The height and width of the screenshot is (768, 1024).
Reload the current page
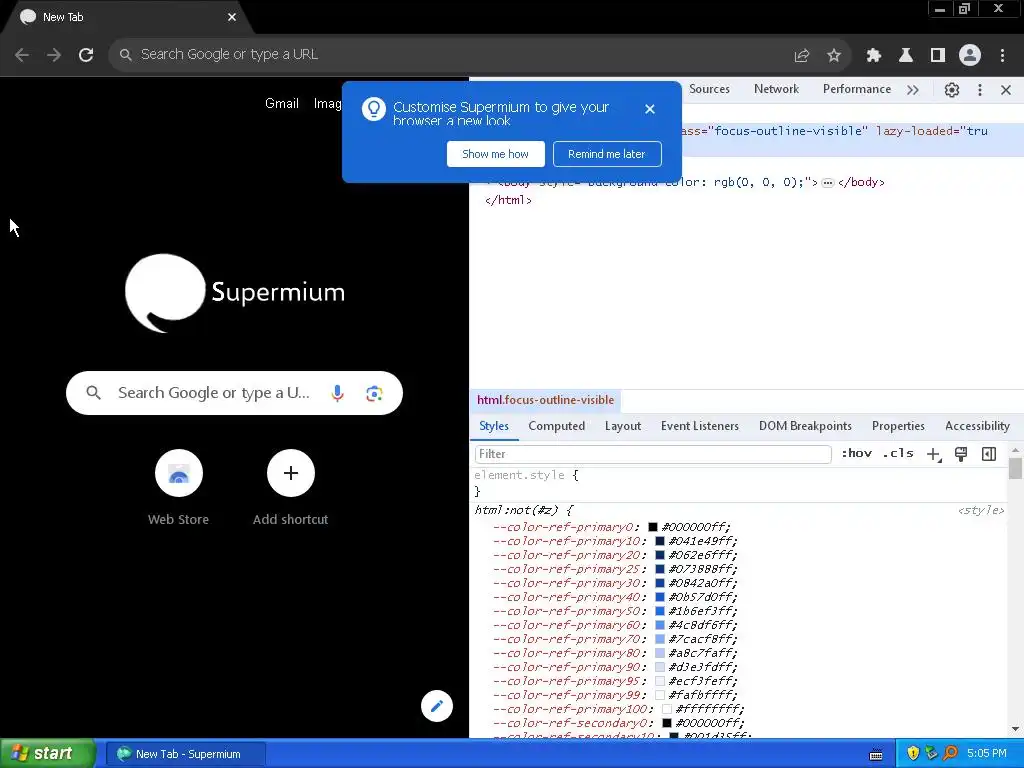click(86, 55)
